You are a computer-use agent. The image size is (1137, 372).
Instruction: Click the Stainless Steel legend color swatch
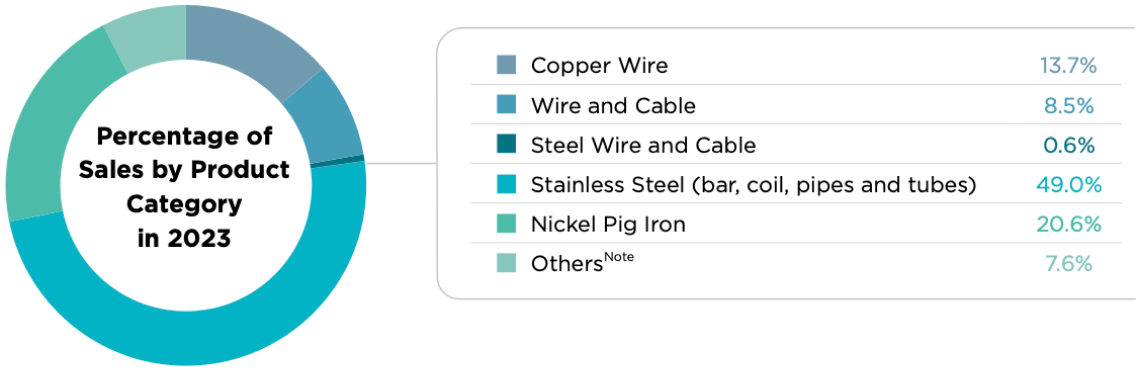[x=506, y=185]
